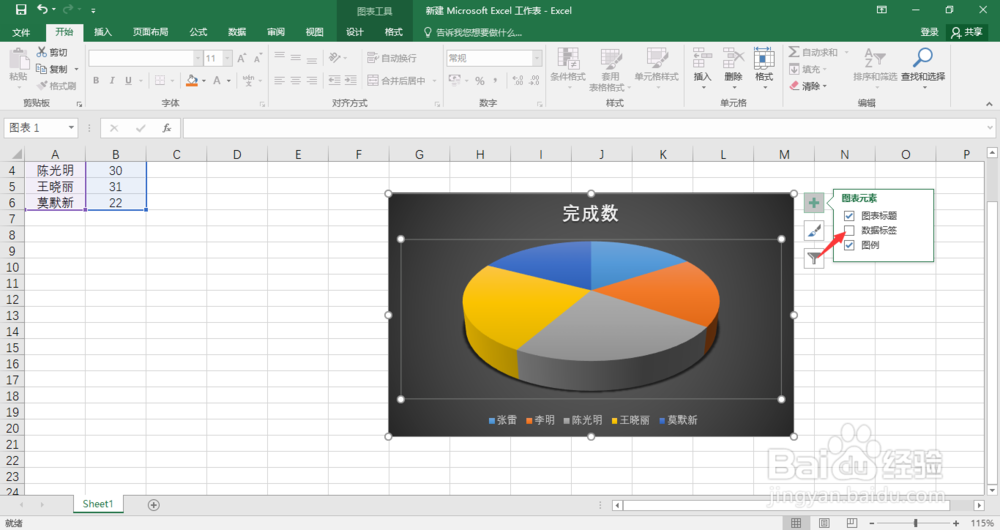The image size is (1000, 530).
Task: Toggle Underline formatting
Action: point(128,80)
